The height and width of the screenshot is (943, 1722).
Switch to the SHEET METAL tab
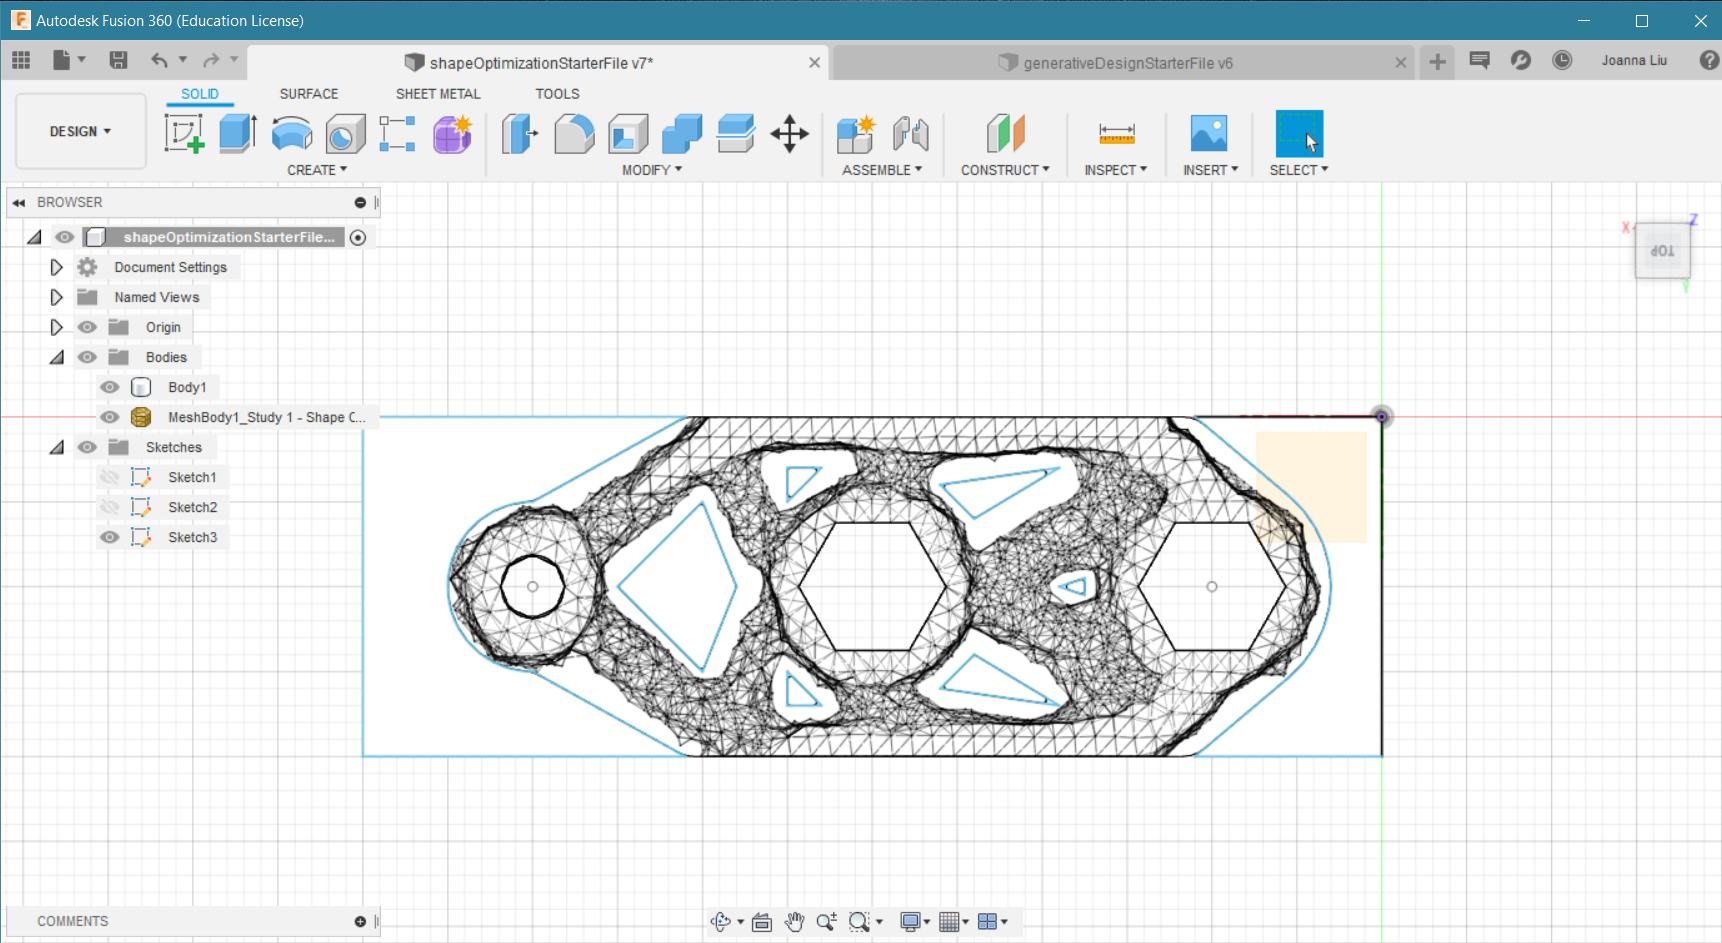click(x=438, y=94)
